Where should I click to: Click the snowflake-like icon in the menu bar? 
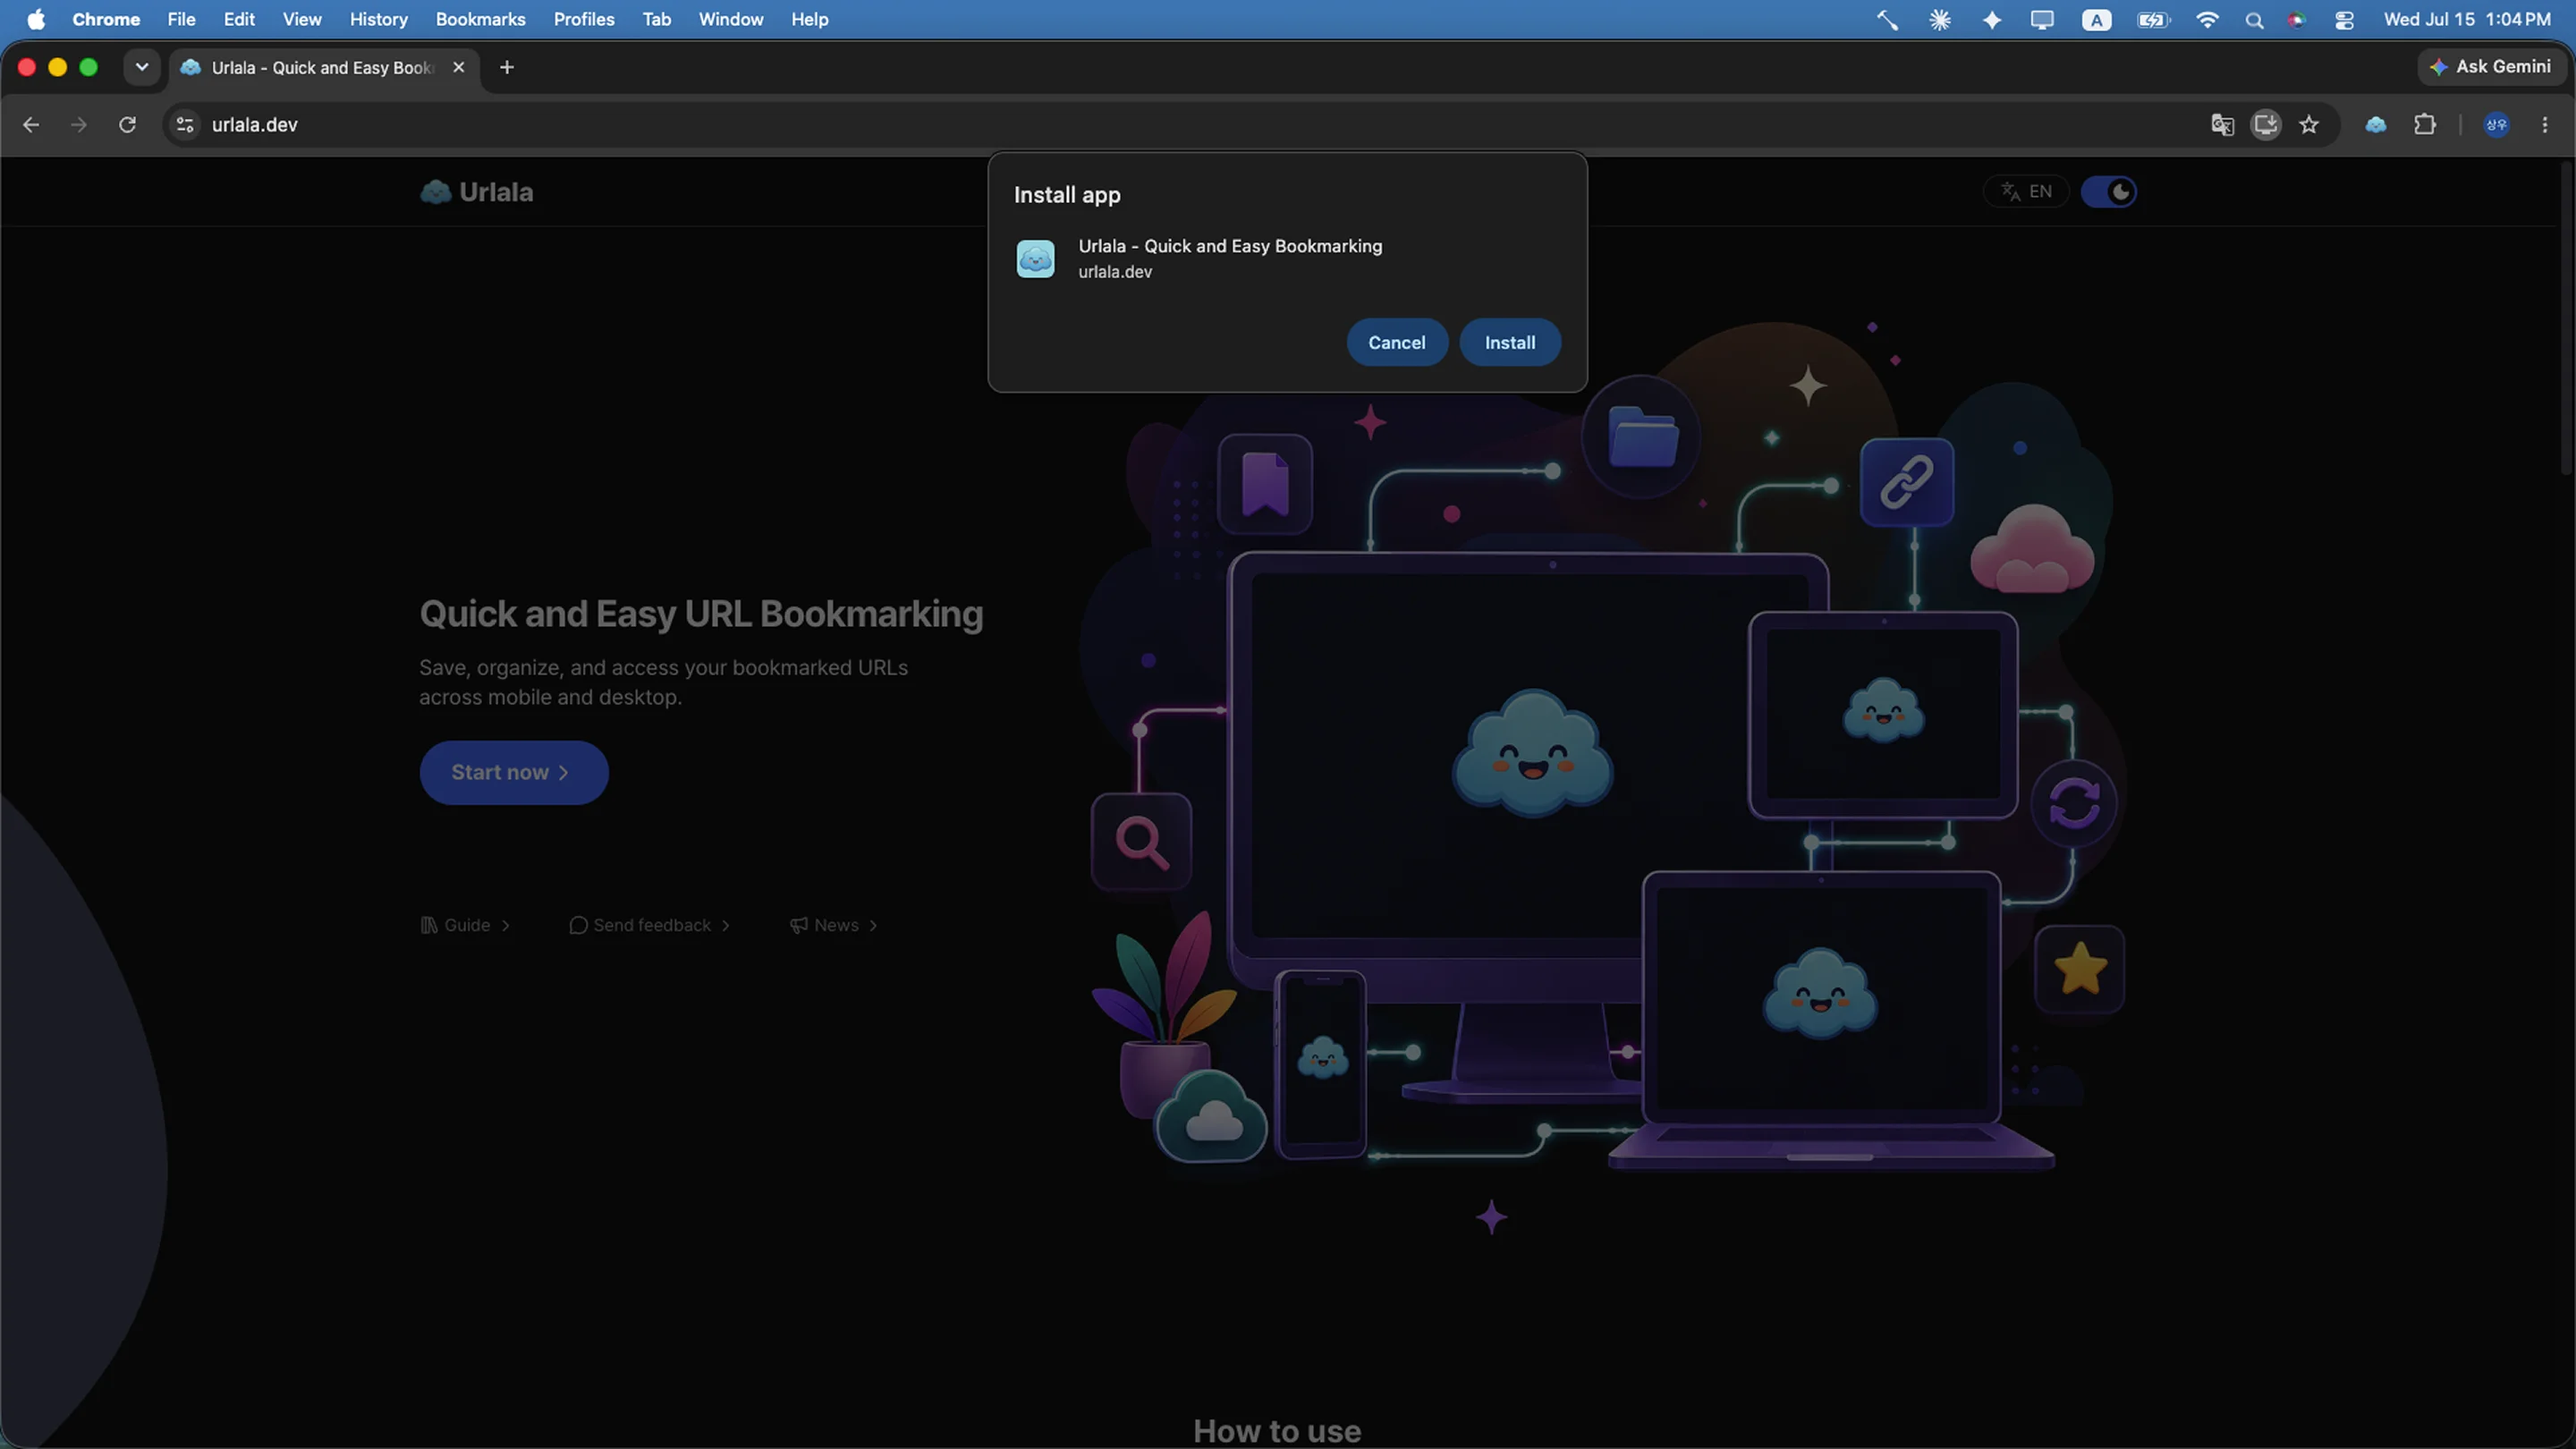(1940, 19)
